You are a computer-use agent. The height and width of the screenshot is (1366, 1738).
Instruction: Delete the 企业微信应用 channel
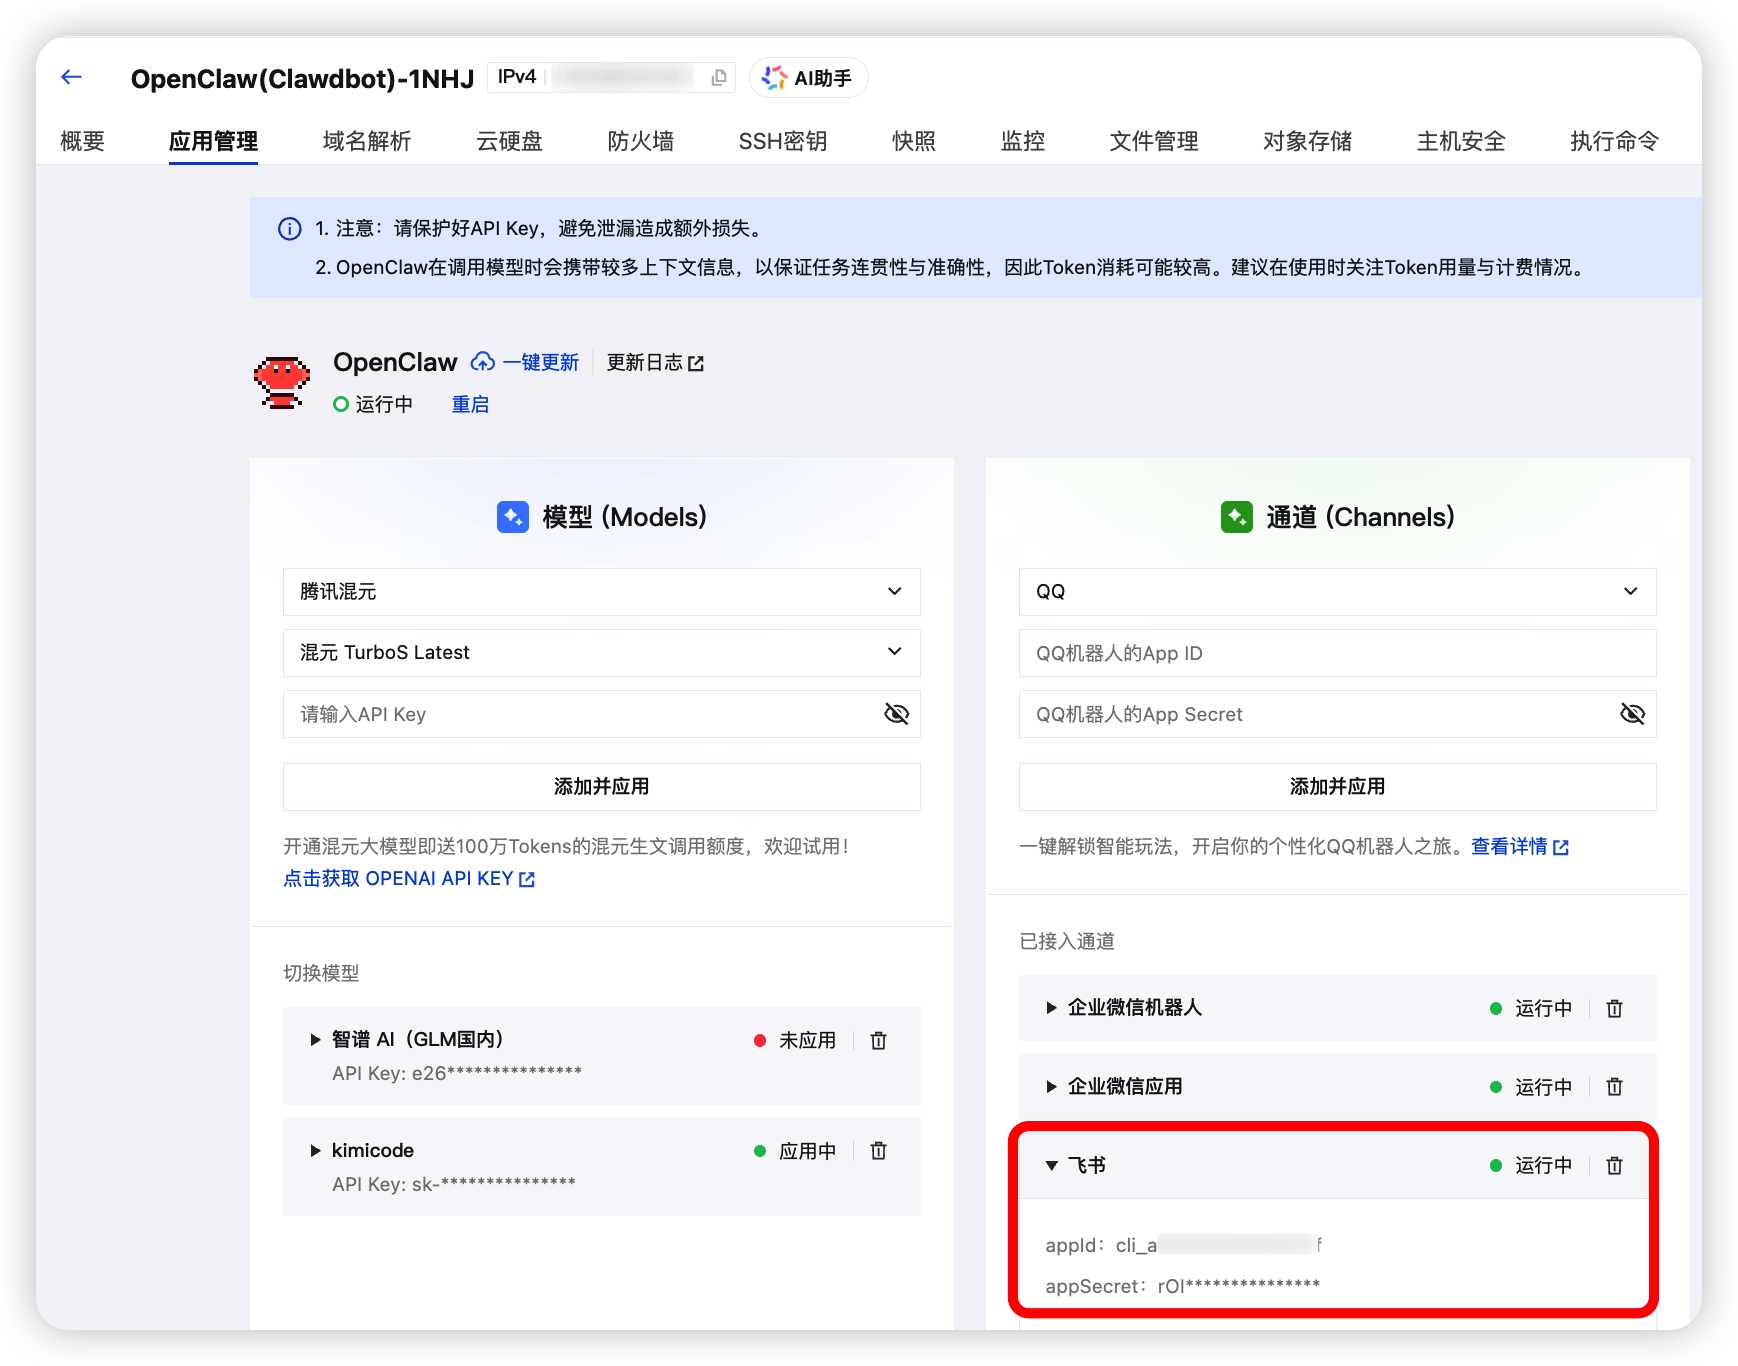click(1614, 1087)
